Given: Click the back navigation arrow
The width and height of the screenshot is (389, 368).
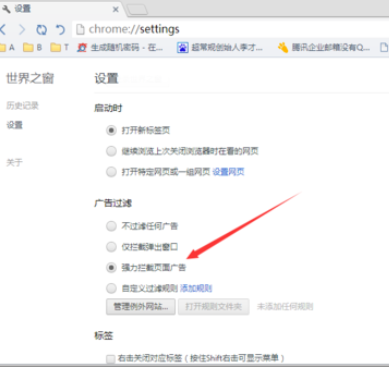Looking at the screenshot, I should coord(3,30).
